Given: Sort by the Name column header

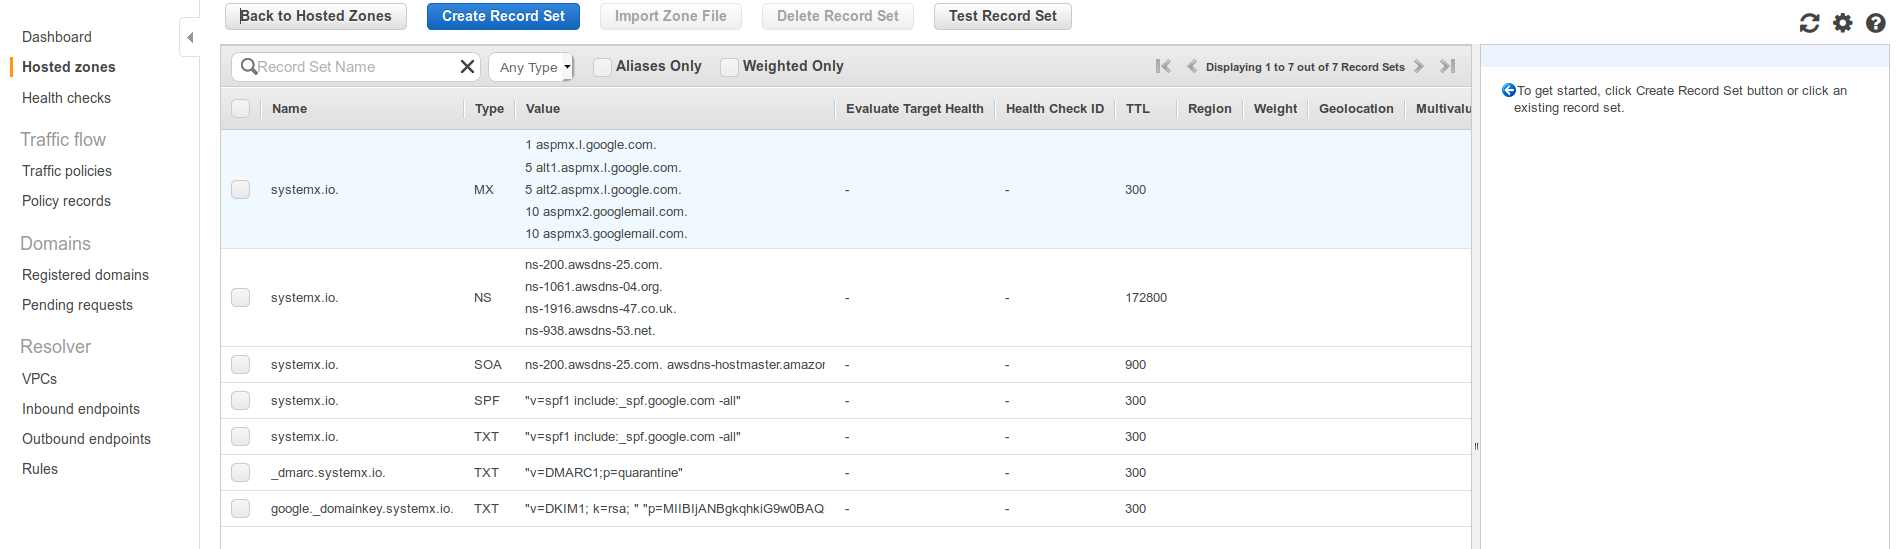Looking at the screenshot, I should click(x=289, y=109).
